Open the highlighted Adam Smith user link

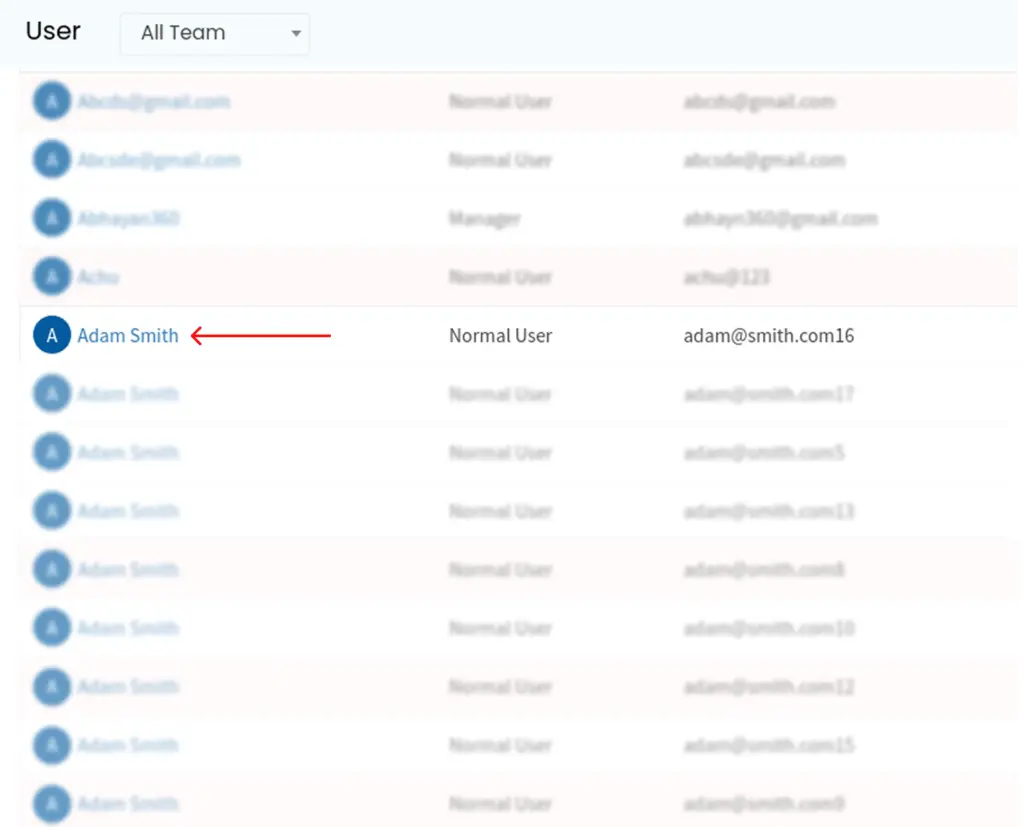(128, 336)
